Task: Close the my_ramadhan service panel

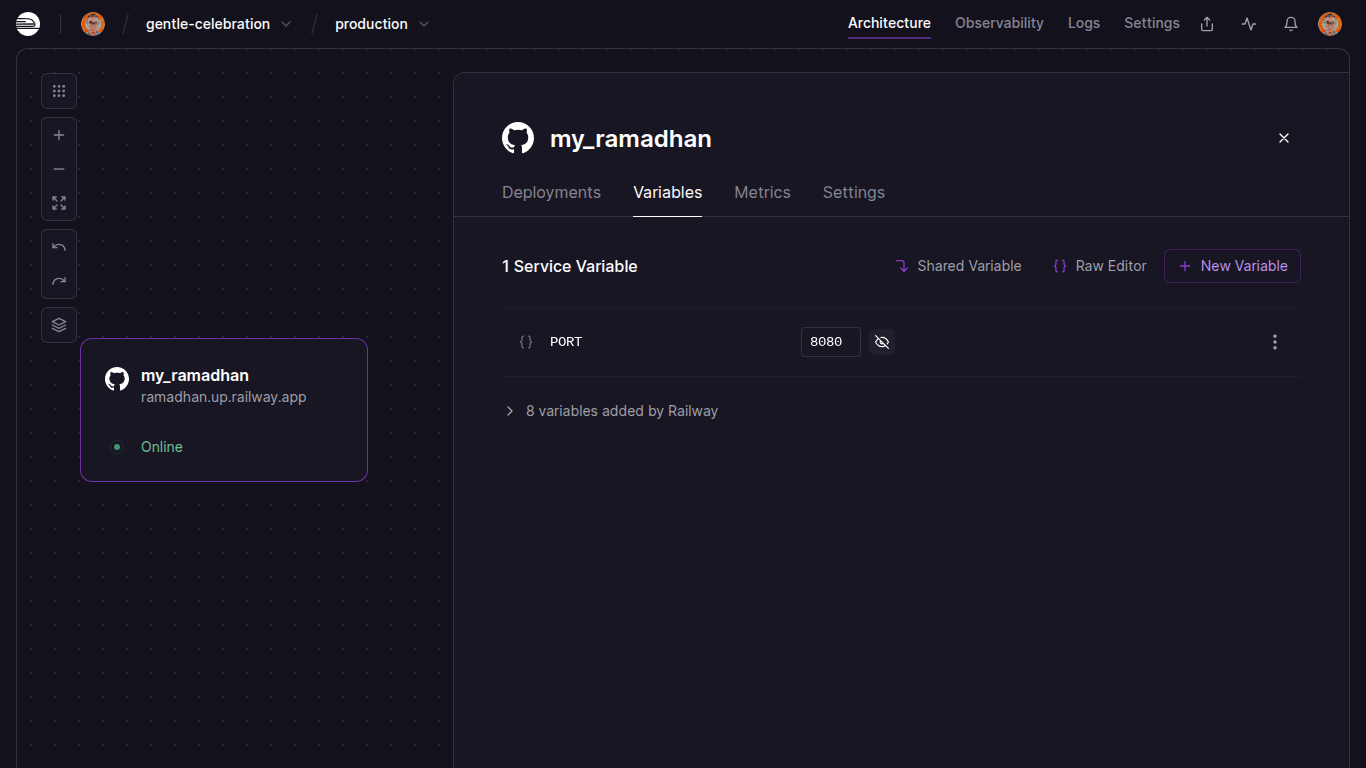Action: pos(1284,138)
